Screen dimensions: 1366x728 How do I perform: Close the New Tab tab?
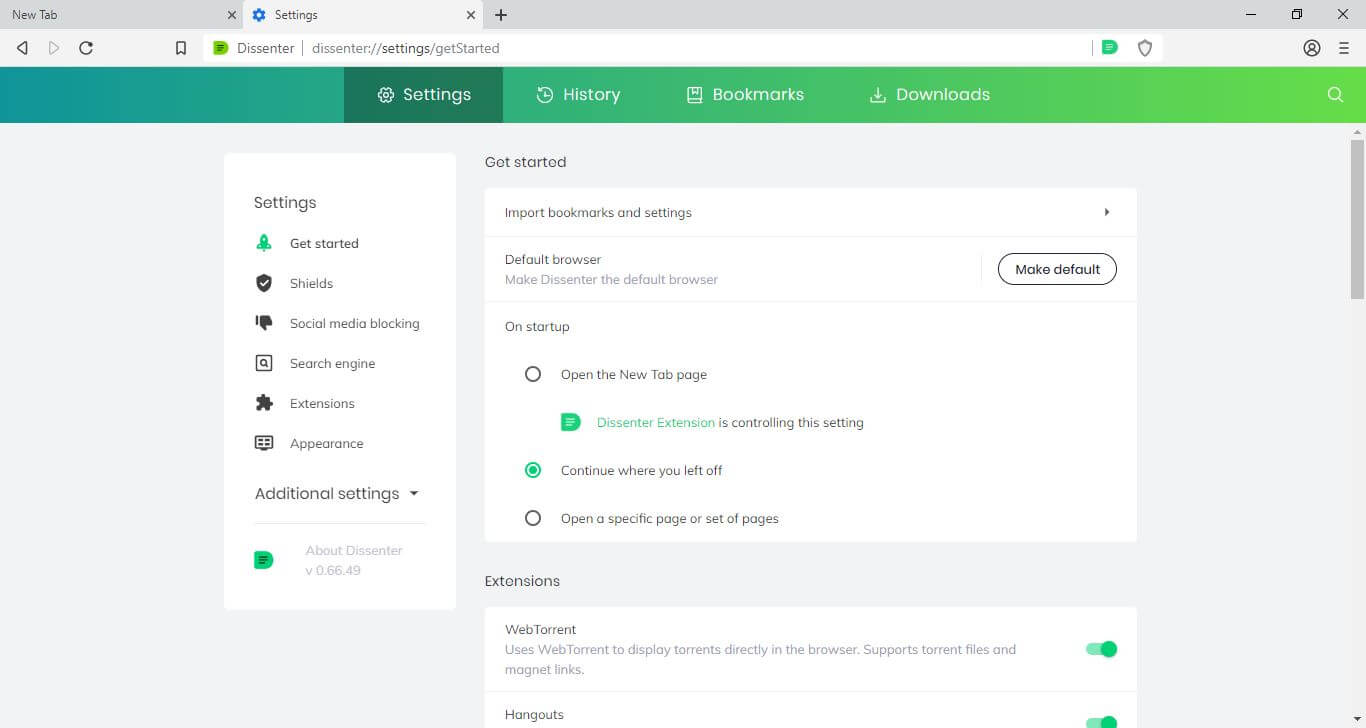click(x=231, y=15)
